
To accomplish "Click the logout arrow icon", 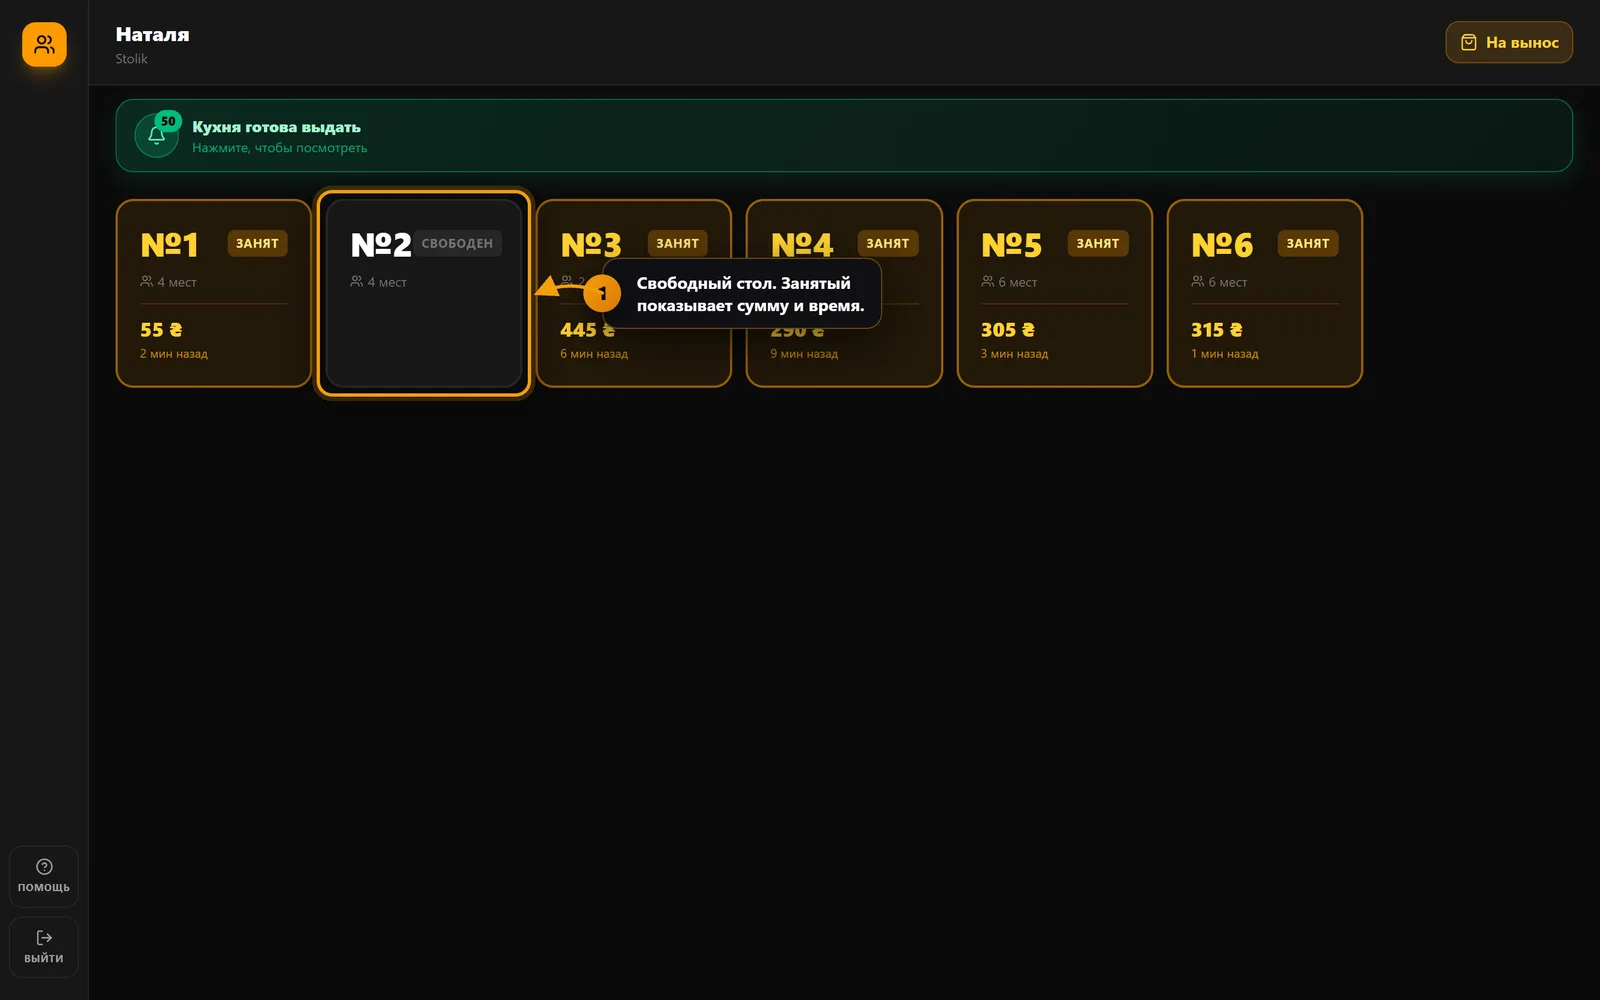I will (x=44, y=938).
